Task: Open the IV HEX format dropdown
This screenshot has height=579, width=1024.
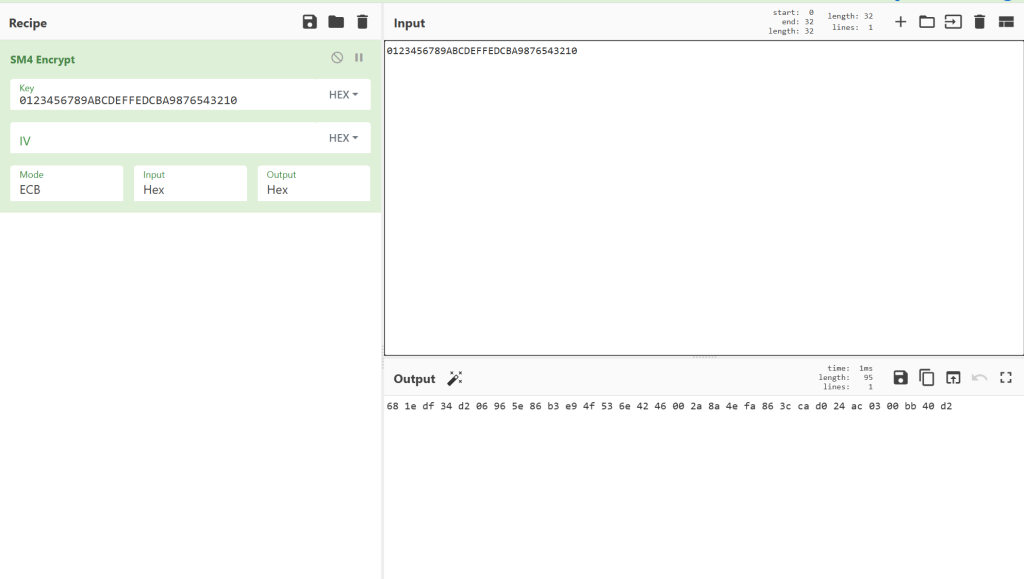Action: click(x=343, y=138)
